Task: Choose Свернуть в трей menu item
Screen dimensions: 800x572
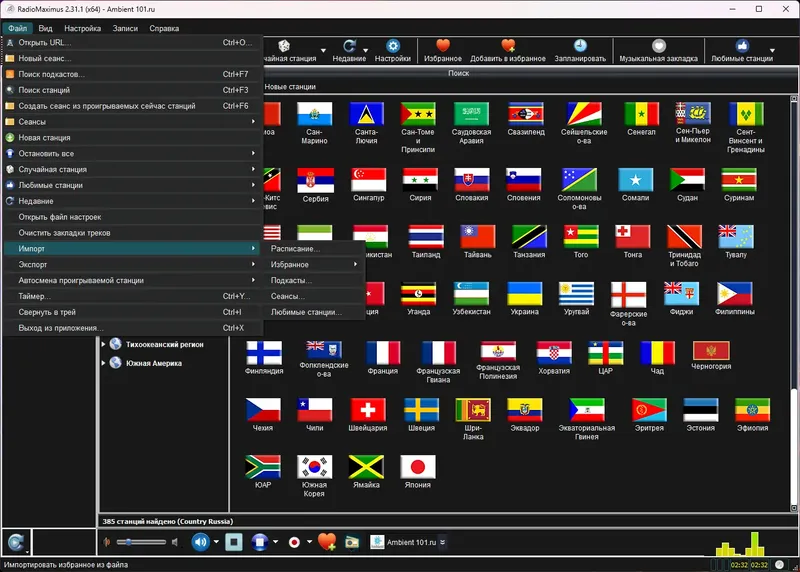Action: point(132,312)
